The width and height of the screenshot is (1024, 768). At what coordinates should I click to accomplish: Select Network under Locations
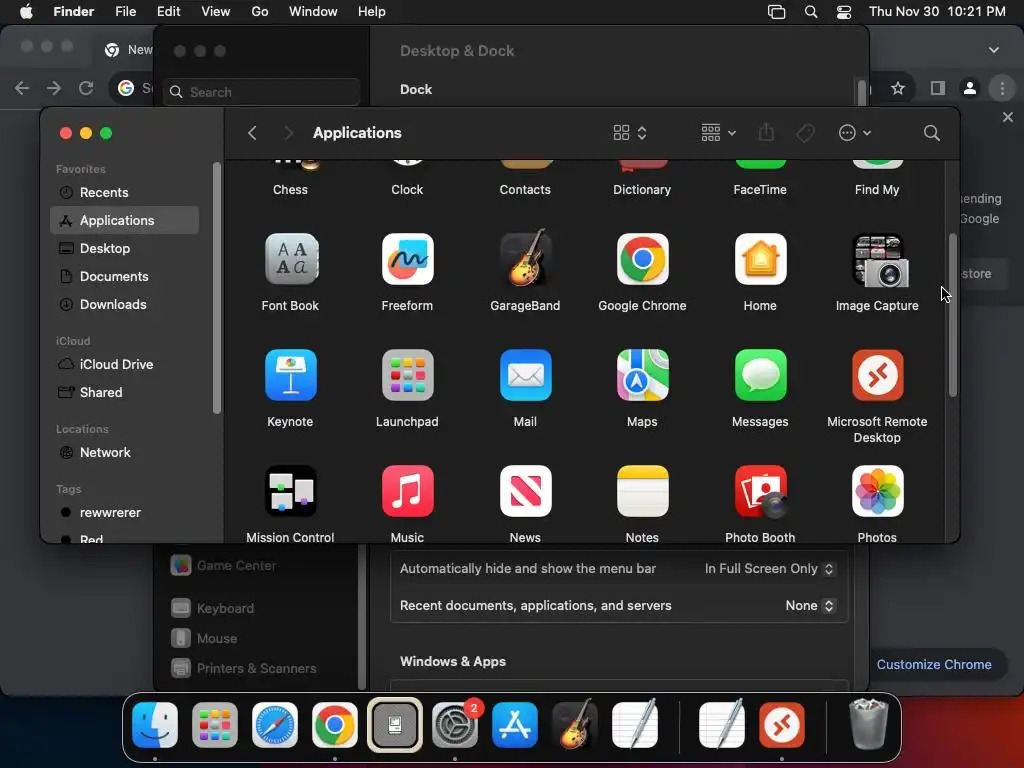tap(124, 453)
